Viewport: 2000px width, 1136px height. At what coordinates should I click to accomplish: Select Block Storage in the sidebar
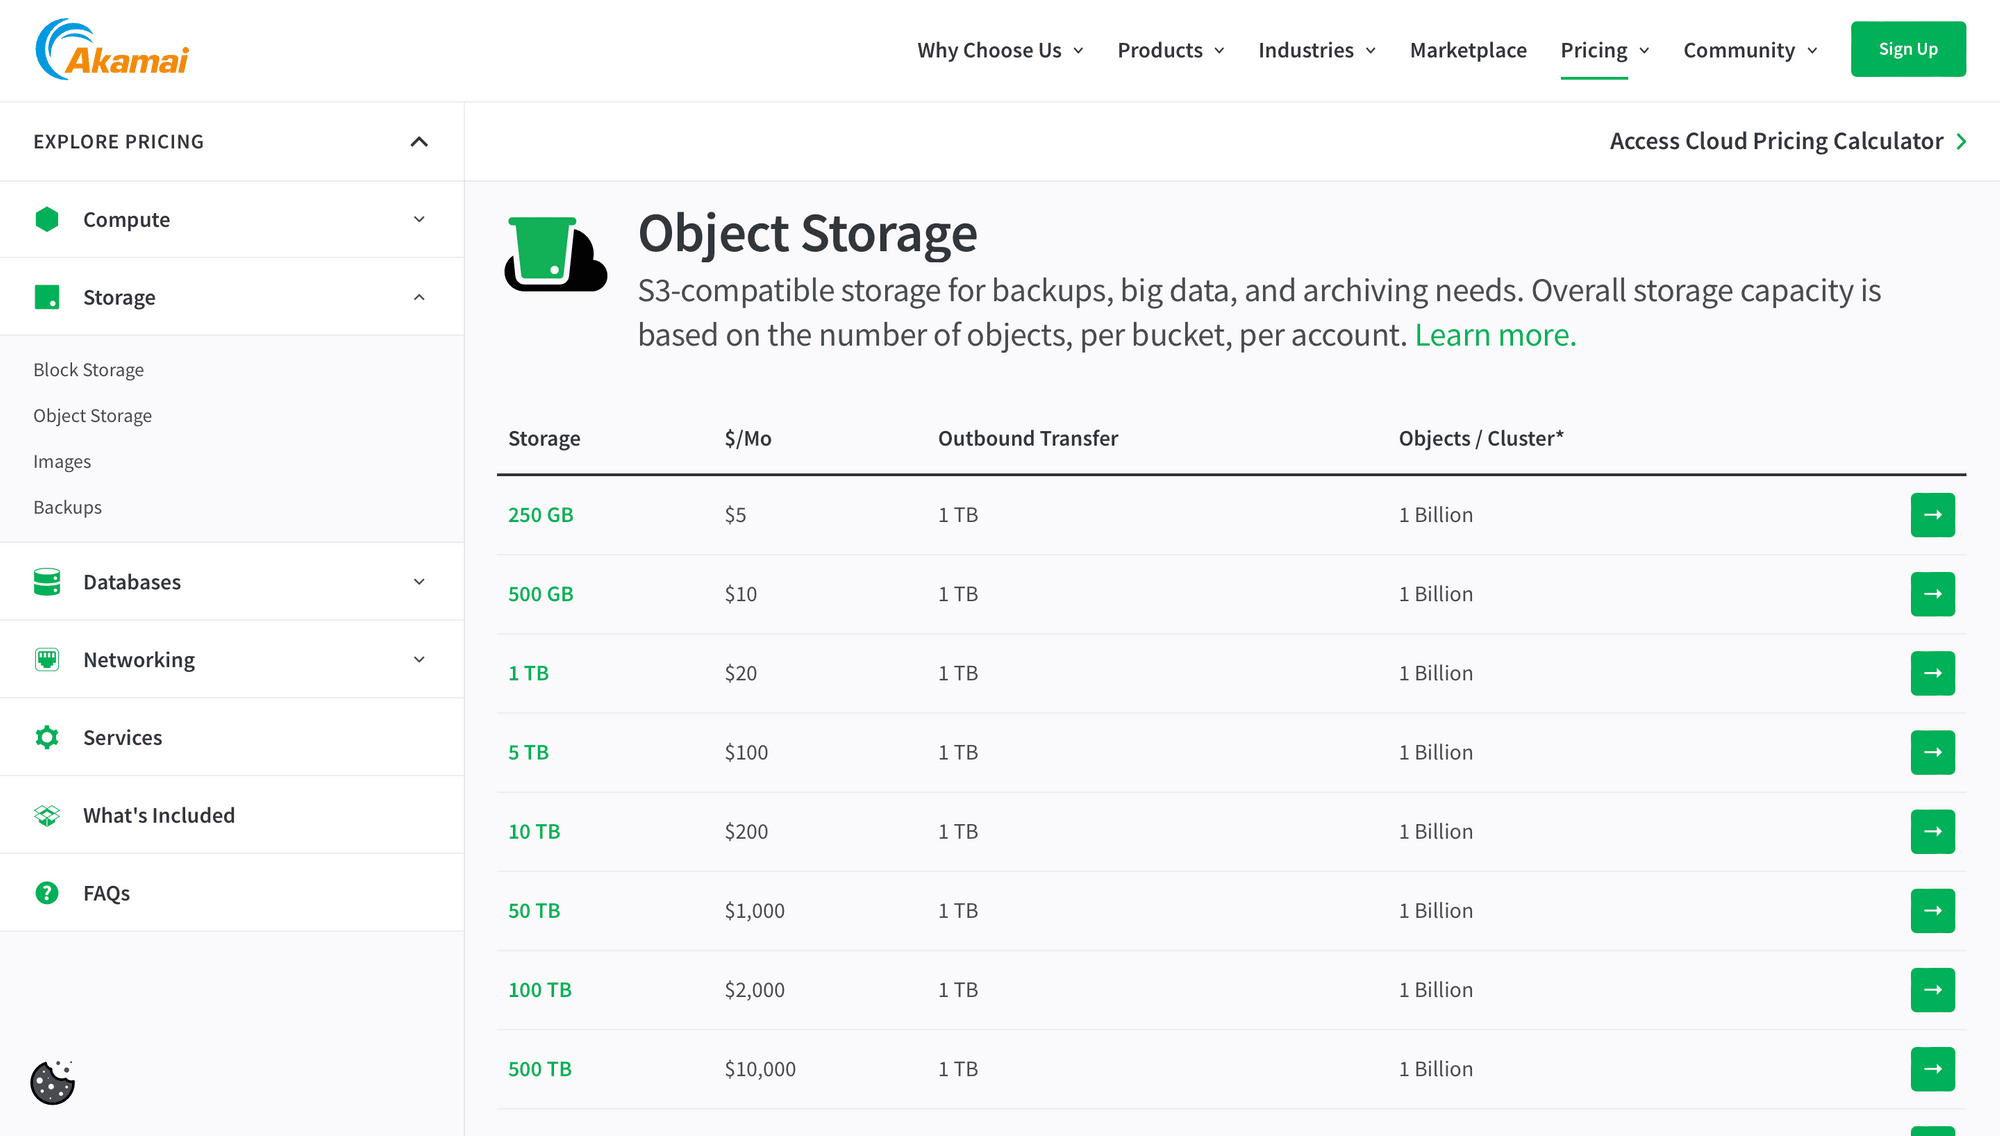(x=88, y=369)
